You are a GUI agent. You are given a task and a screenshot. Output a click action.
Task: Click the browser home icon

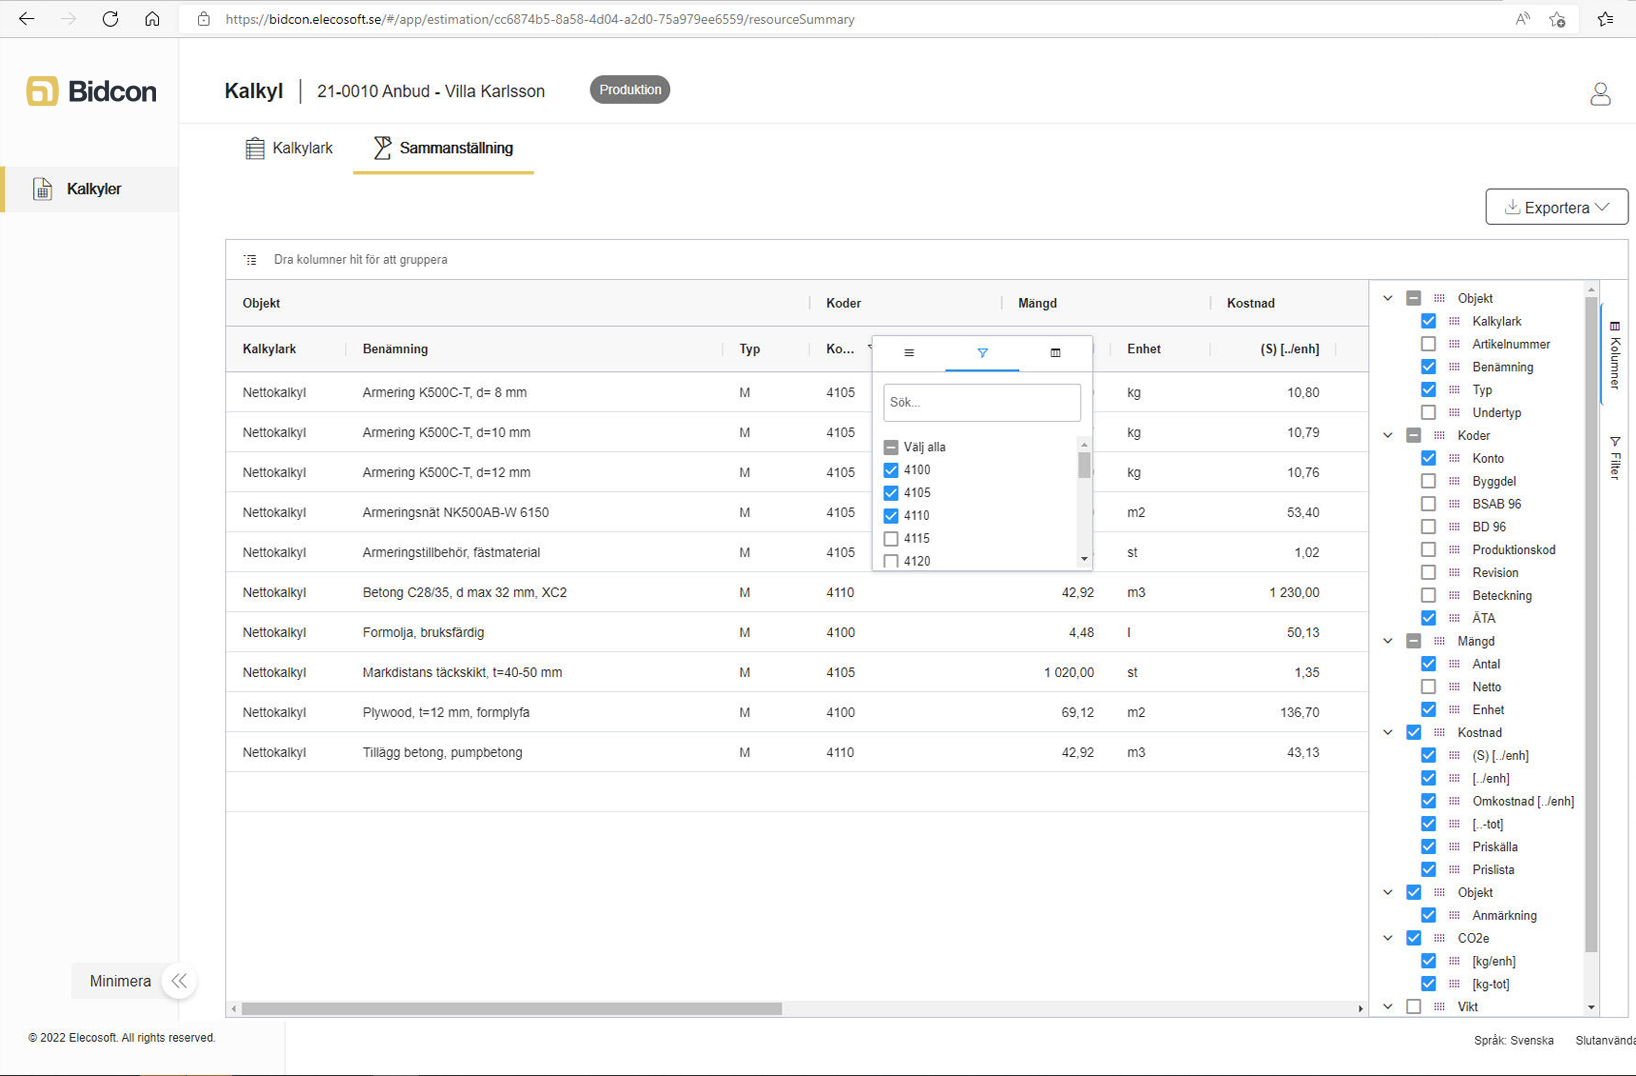(x=152, y=19)
